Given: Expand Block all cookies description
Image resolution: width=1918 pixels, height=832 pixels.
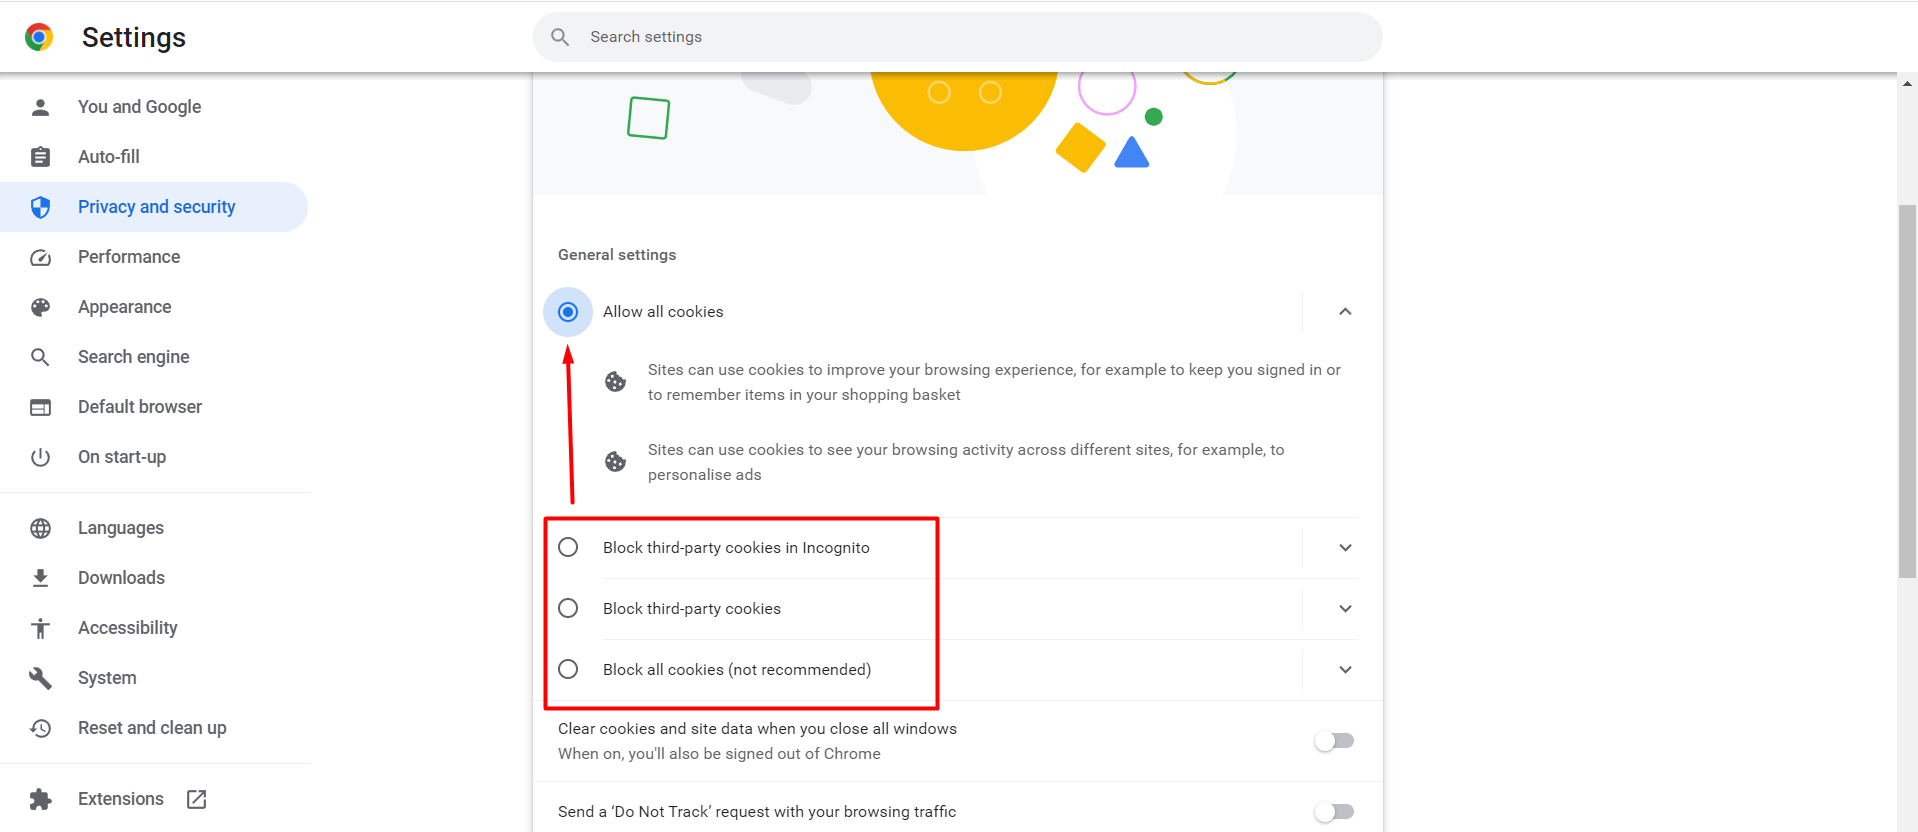Looking at the screenshot, I should [1345, 670].
